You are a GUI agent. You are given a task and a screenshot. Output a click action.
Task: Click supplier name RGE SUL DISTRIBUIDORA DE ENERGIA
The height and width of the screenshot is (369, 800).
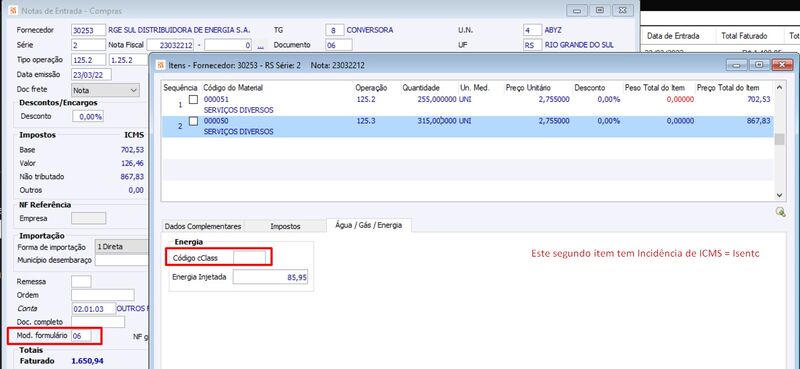pyautogui.click(x=179, y=30)
